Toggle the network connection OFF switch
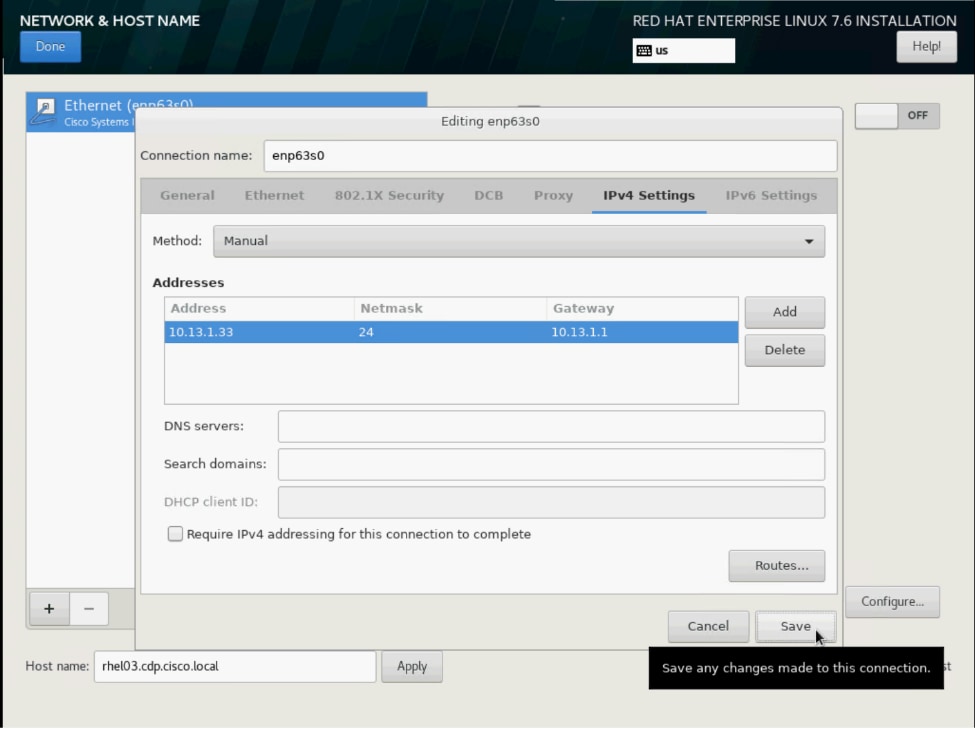 [897, 115]
